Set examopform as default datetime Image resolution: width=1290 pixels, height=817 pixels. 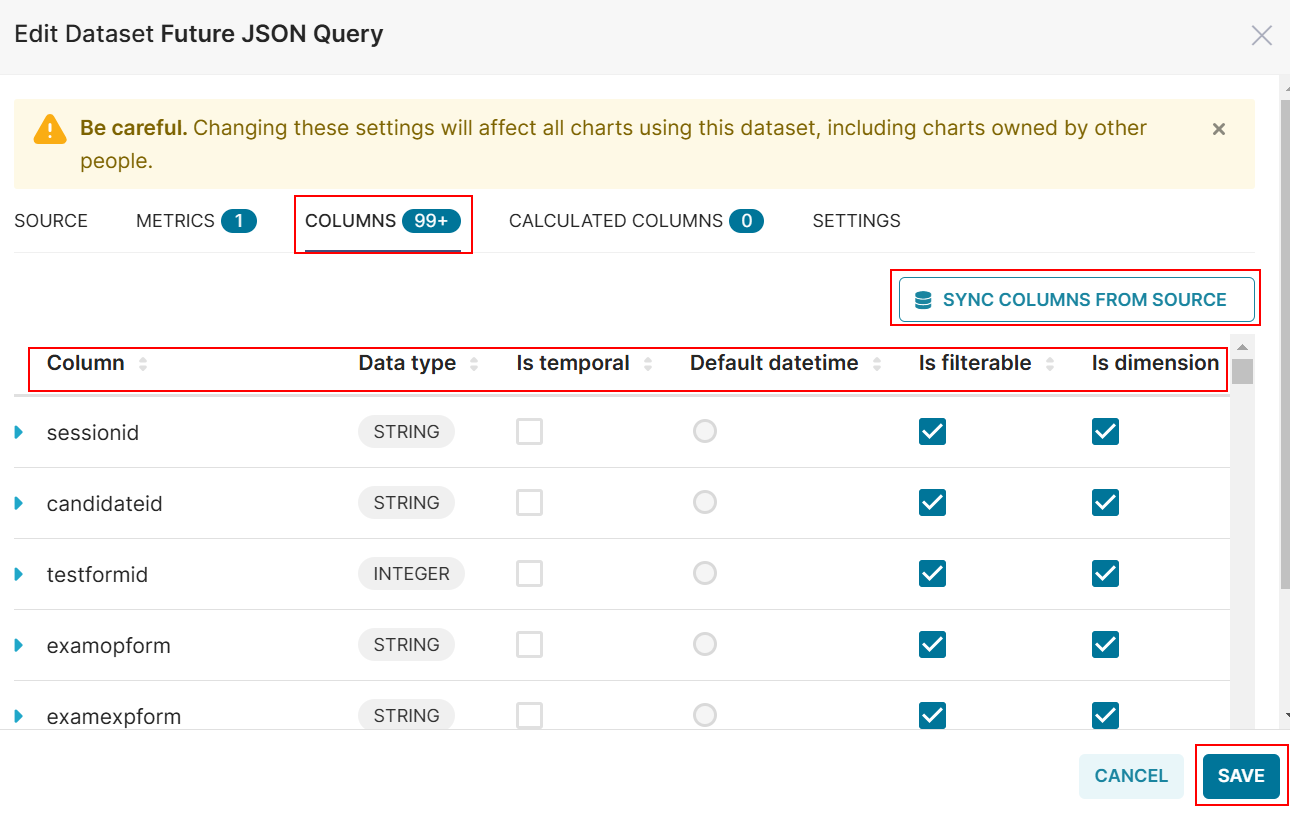[705, 645]
